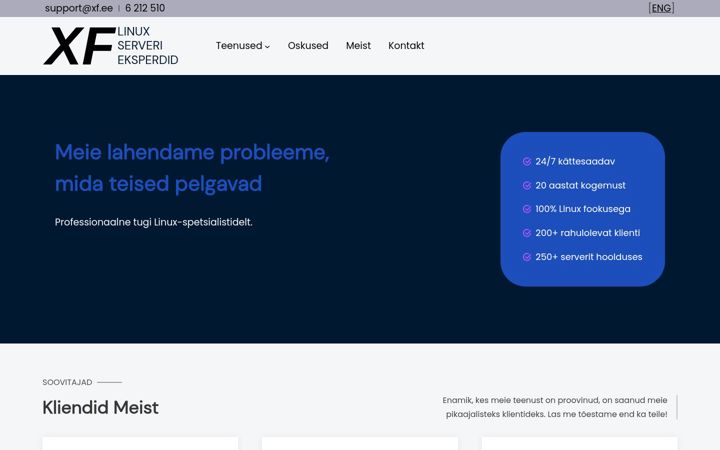This screenshot has height=450, width=720.
Task: Click the 100% Linux fookusega text
Action: click(x=583, y=209)
